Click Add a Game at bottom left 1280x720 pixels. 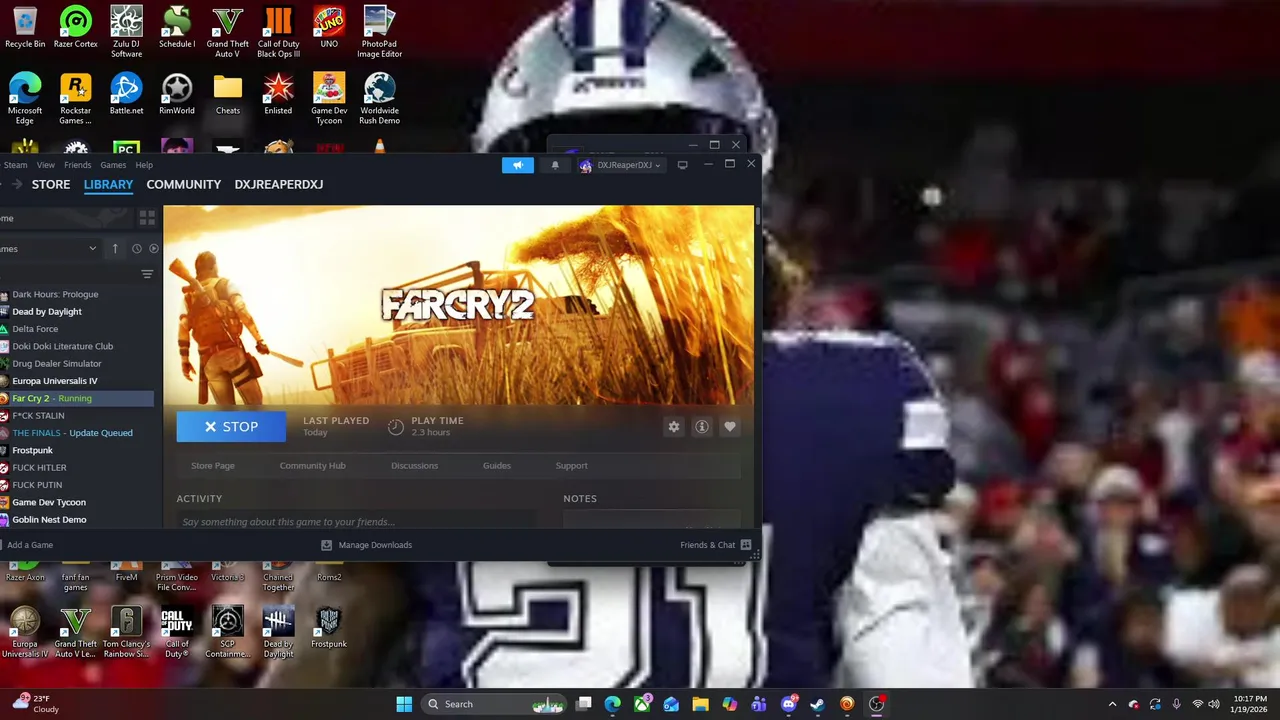coord(30,545)
